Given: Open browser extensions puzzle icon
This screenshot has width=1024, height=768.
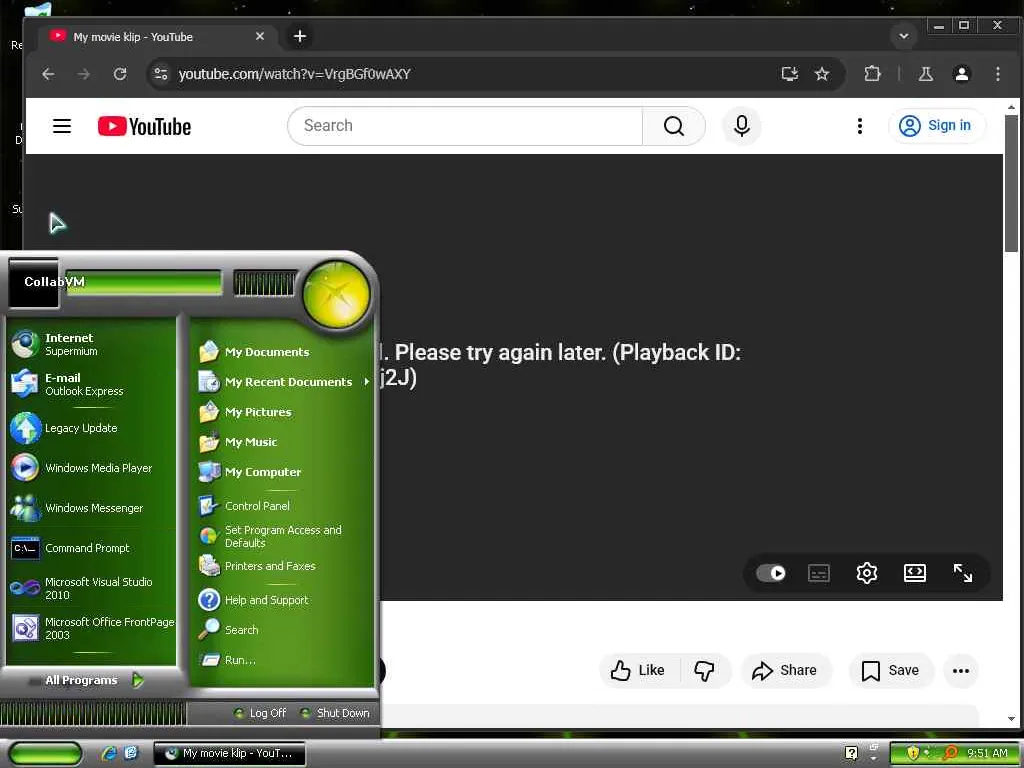Looking at the screenshot, I should (872, 74).
